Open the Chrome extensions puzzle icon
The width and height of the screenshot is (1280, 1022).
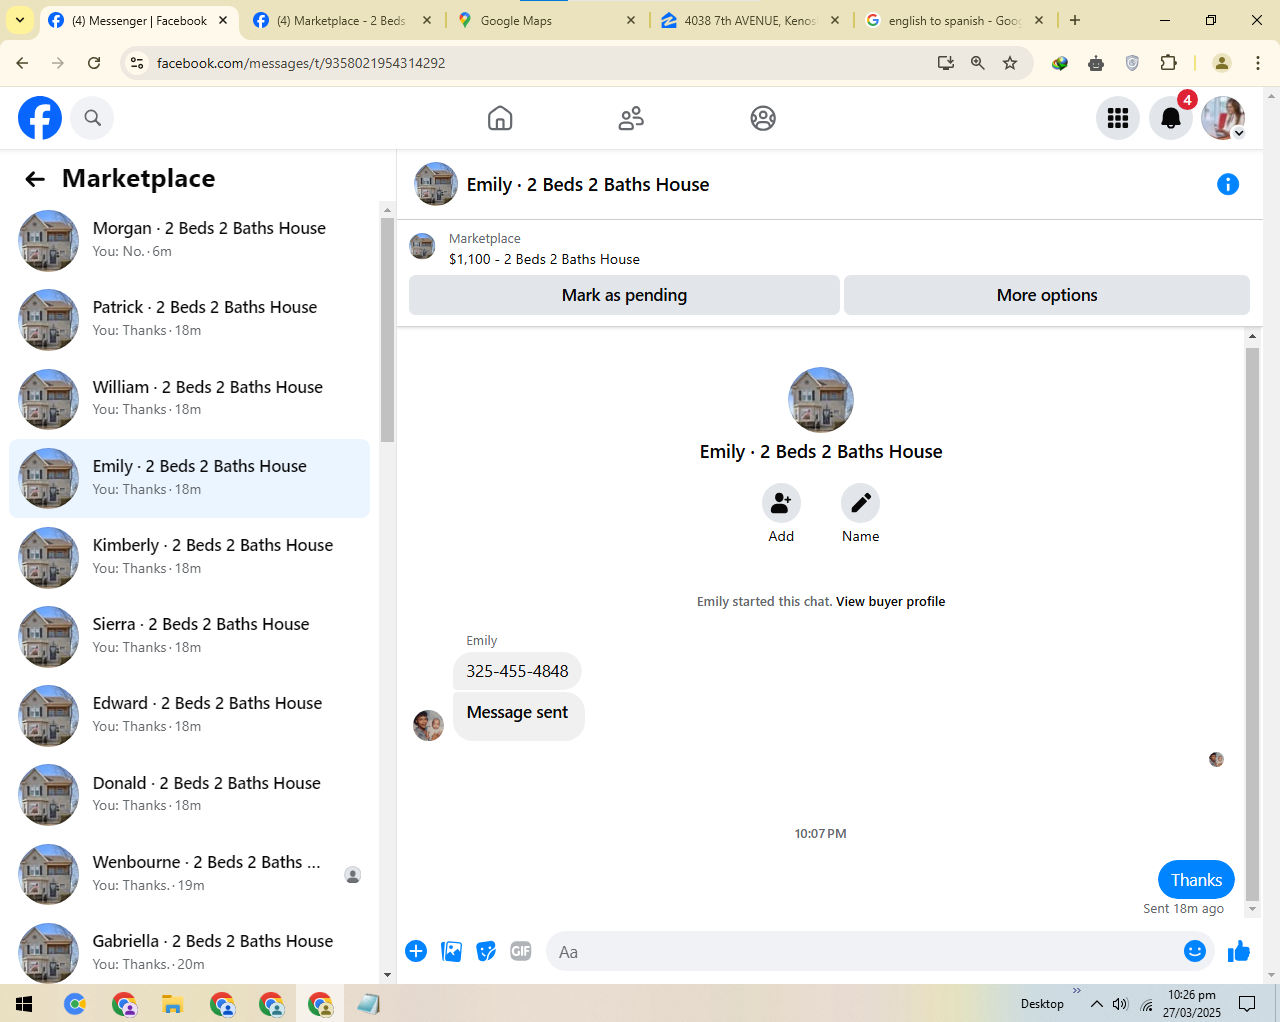(1168, 63)
